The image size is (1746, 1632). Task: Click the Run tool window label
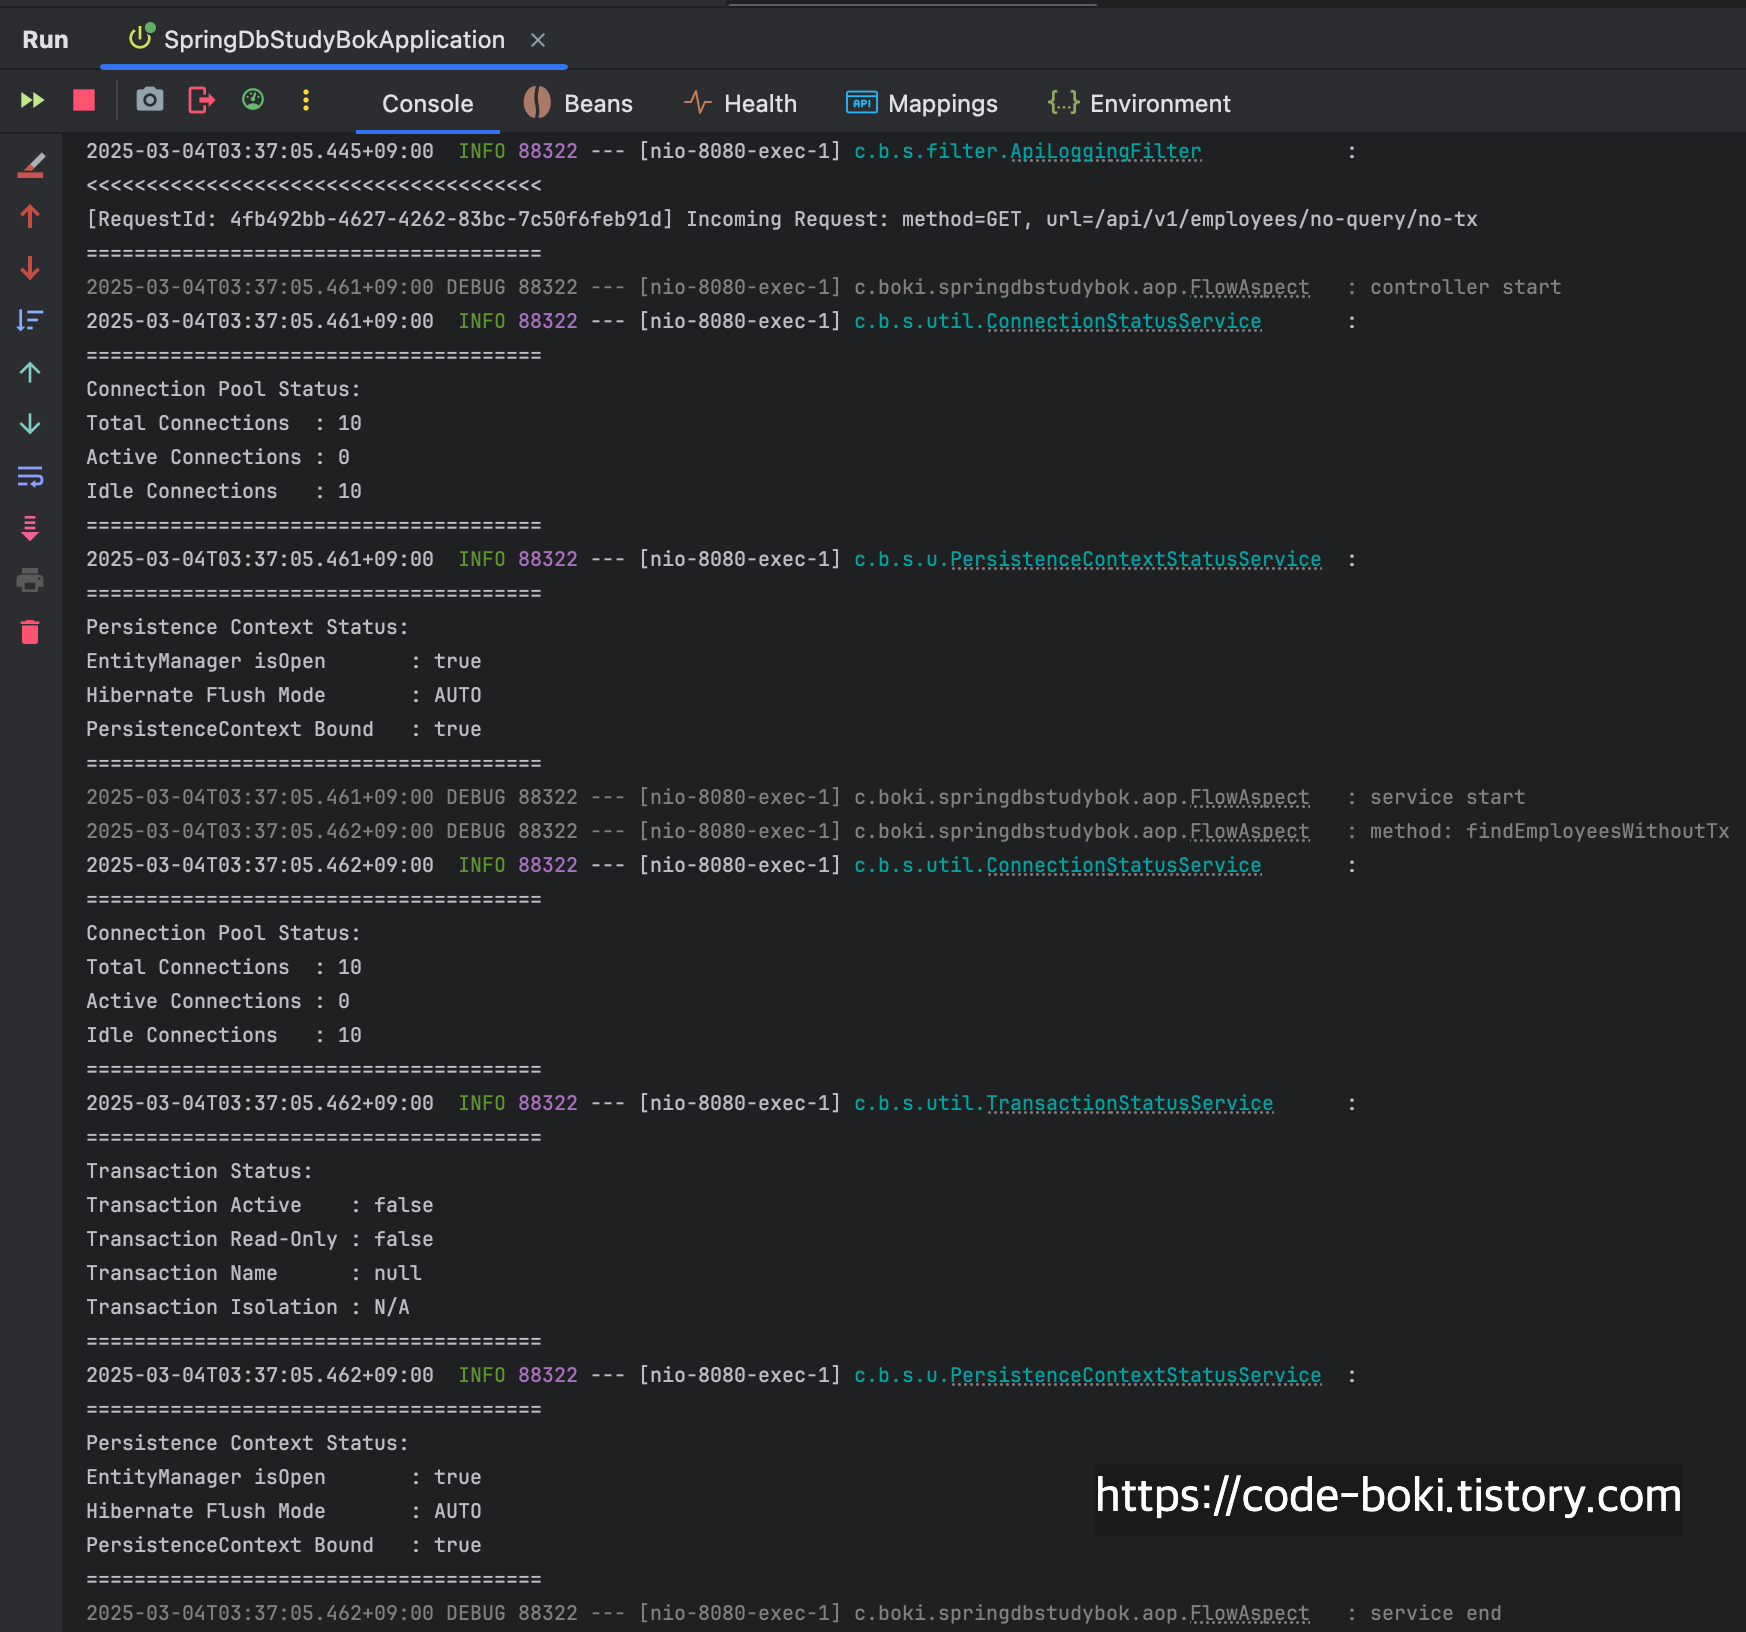point(46,40)
